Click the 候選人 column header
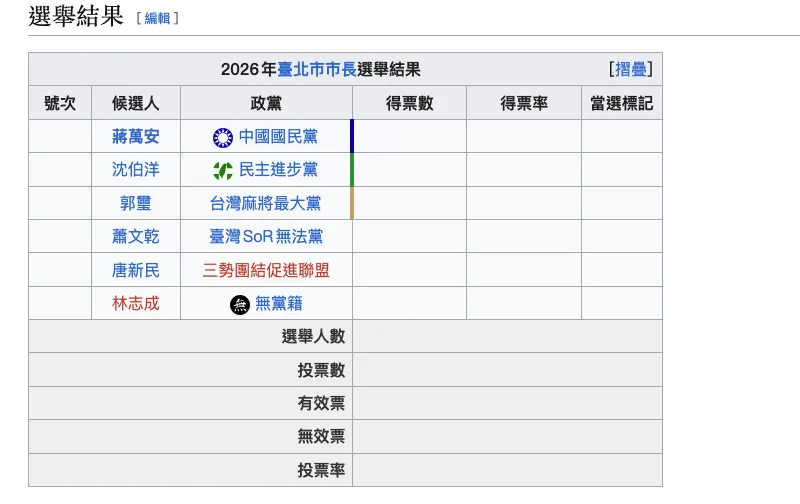This screenshot has width=800, height=504. click(136, 103)
